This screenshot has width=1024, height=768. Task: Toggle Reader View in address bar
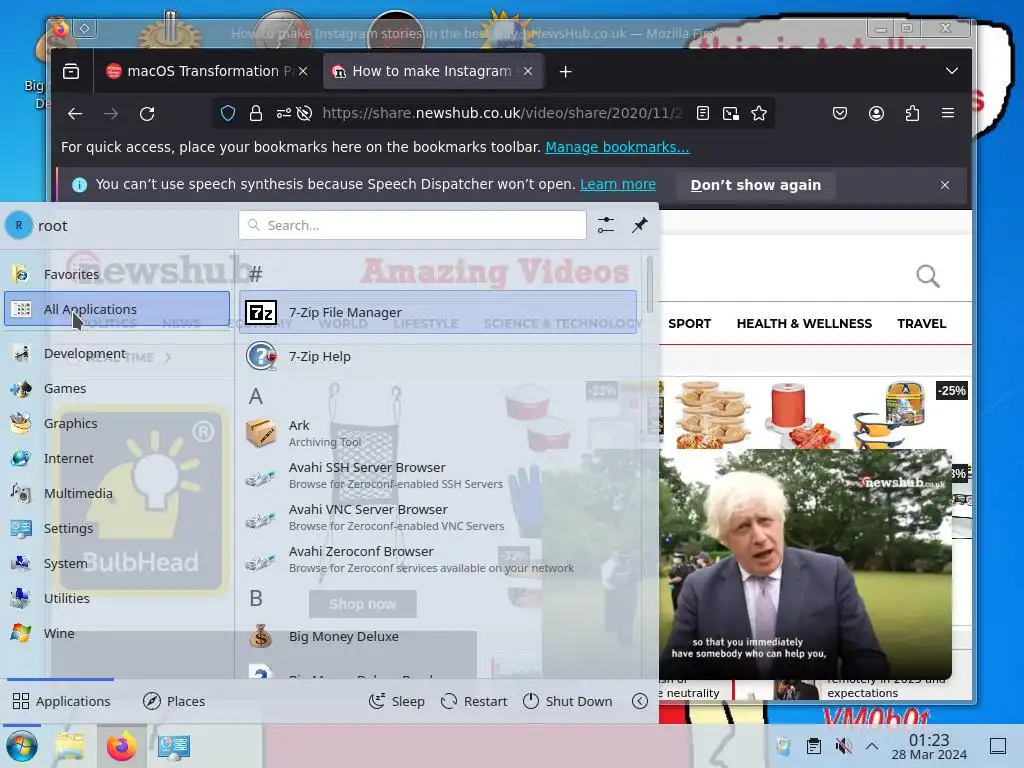(703, 114)
